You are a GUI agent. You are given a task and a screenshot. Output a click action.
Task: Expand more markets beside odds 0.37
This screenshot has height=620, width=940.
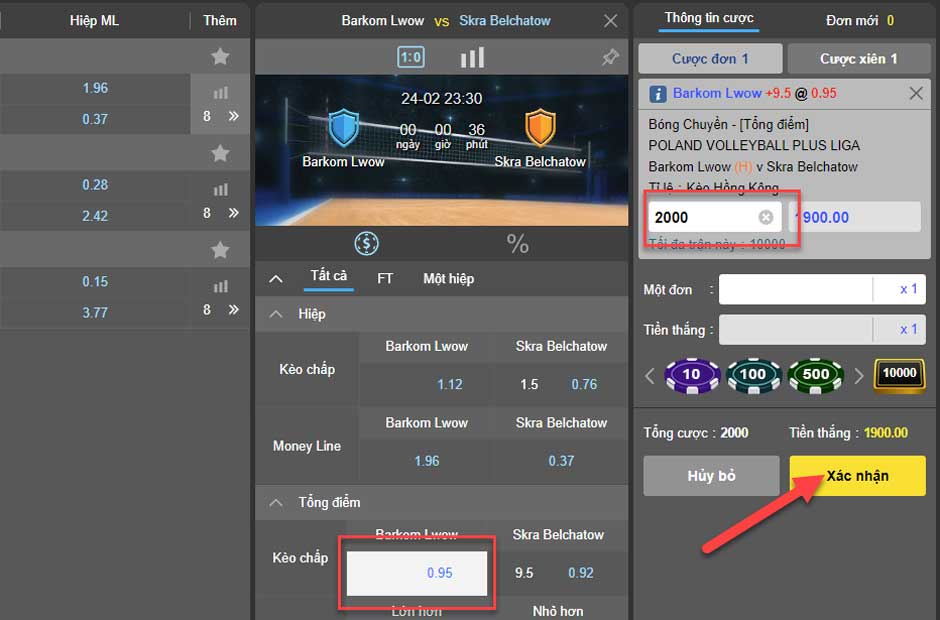[x=234, y=116]
